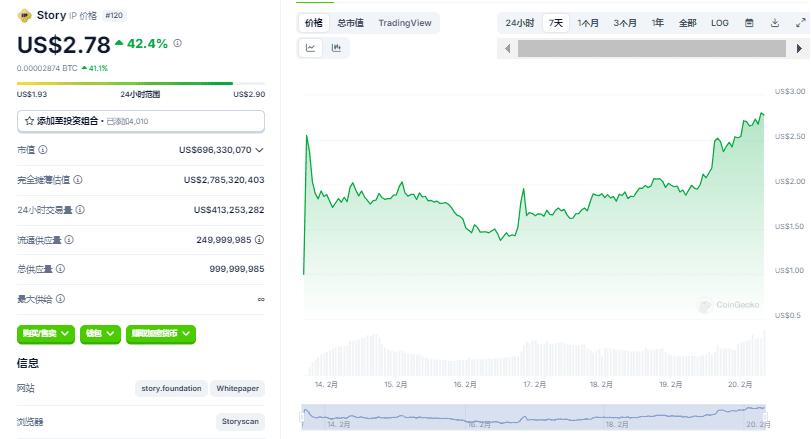The image size is (811, 439).
Task: Select the 价格 chart tab
Action: (314, 23)
